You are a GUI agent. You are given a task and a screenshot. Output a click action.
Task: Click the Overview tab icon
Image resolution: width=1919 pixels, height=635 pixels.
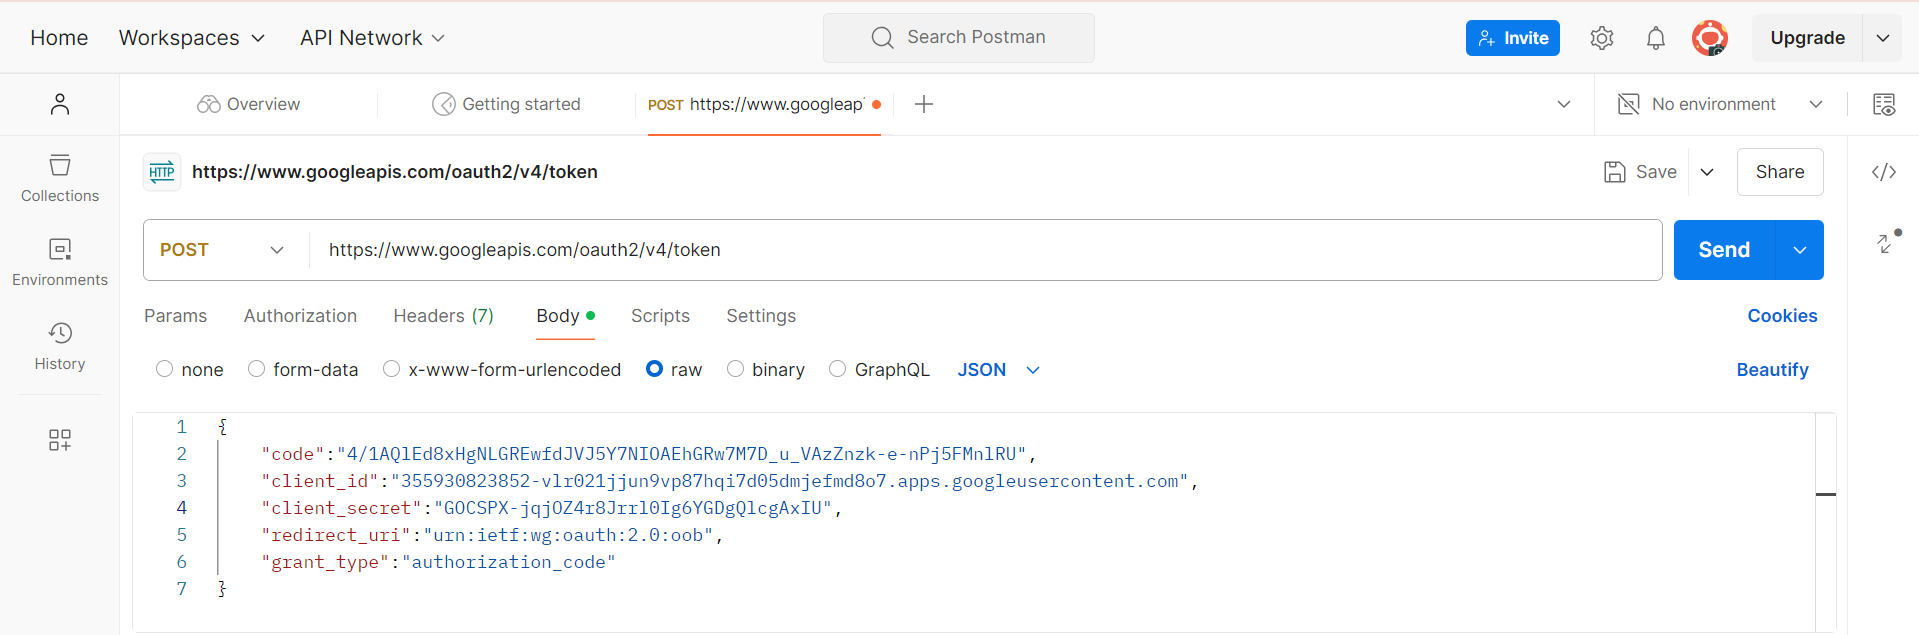pos(208,104)
